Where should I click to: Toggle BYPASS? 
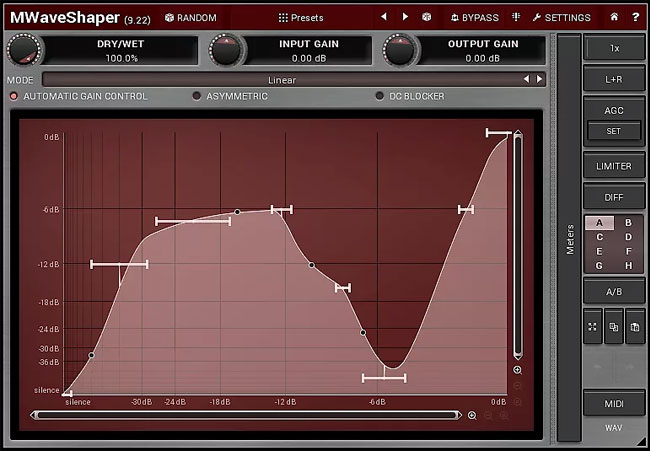(475, 17)
